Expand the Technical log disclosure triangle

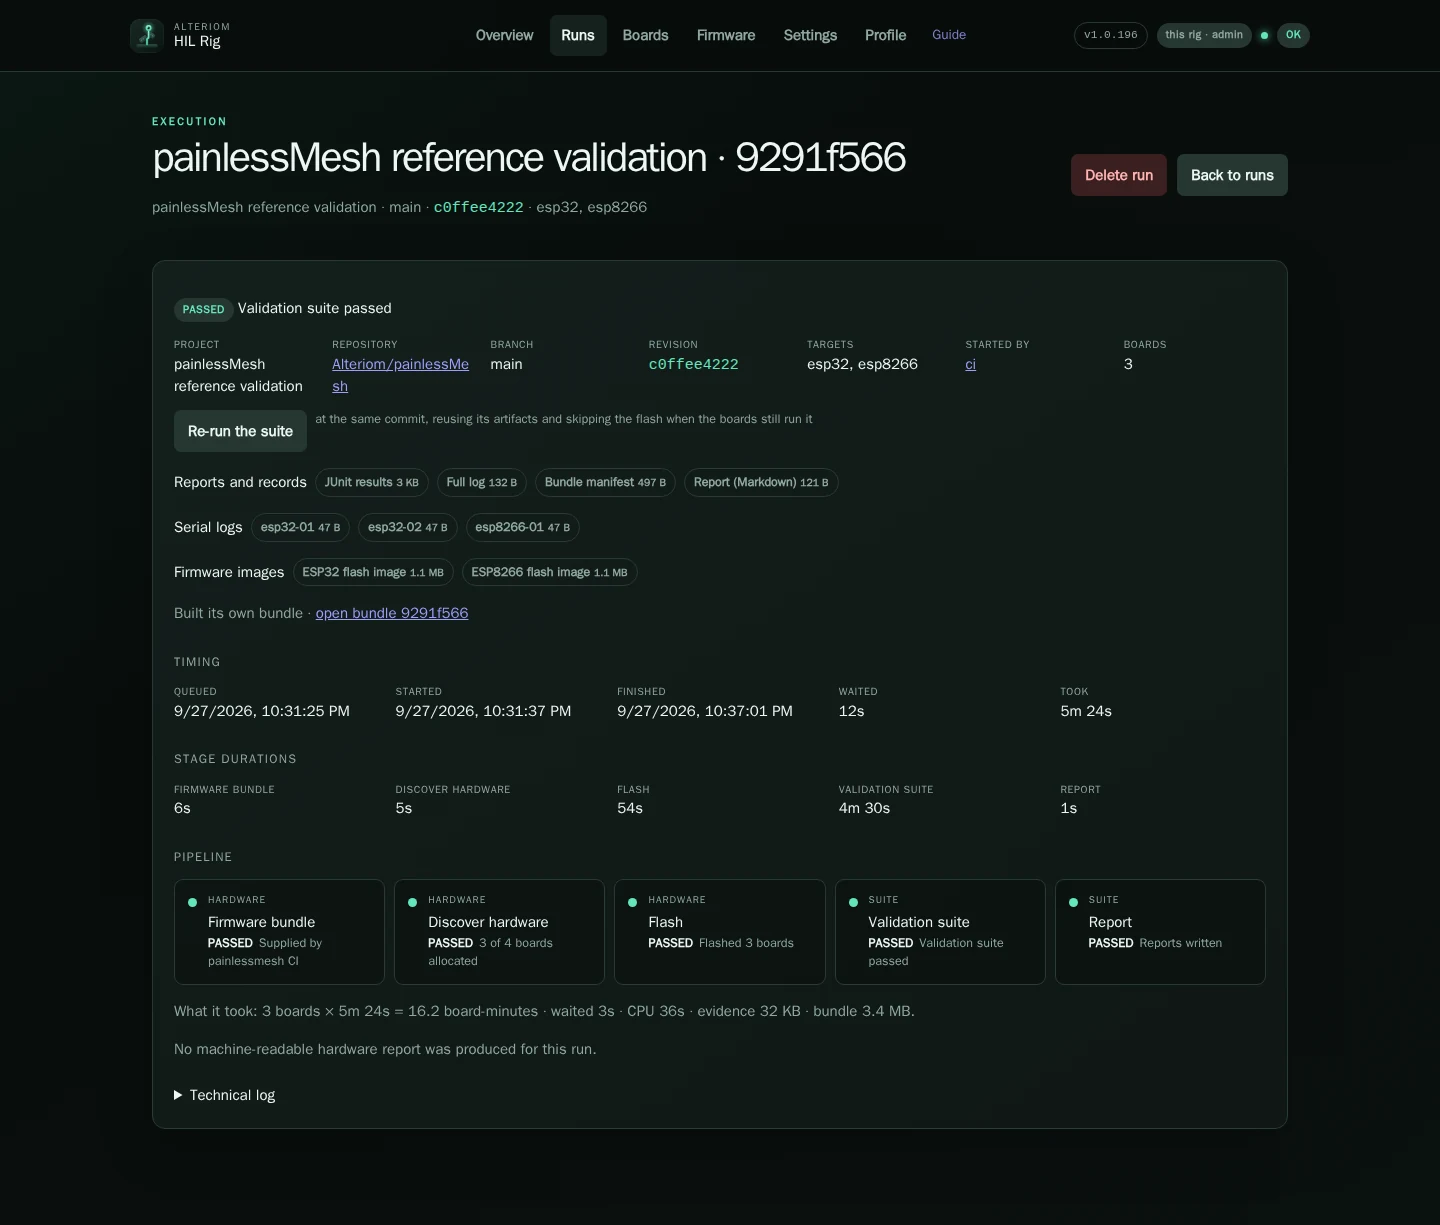[x=178, y=1095]
